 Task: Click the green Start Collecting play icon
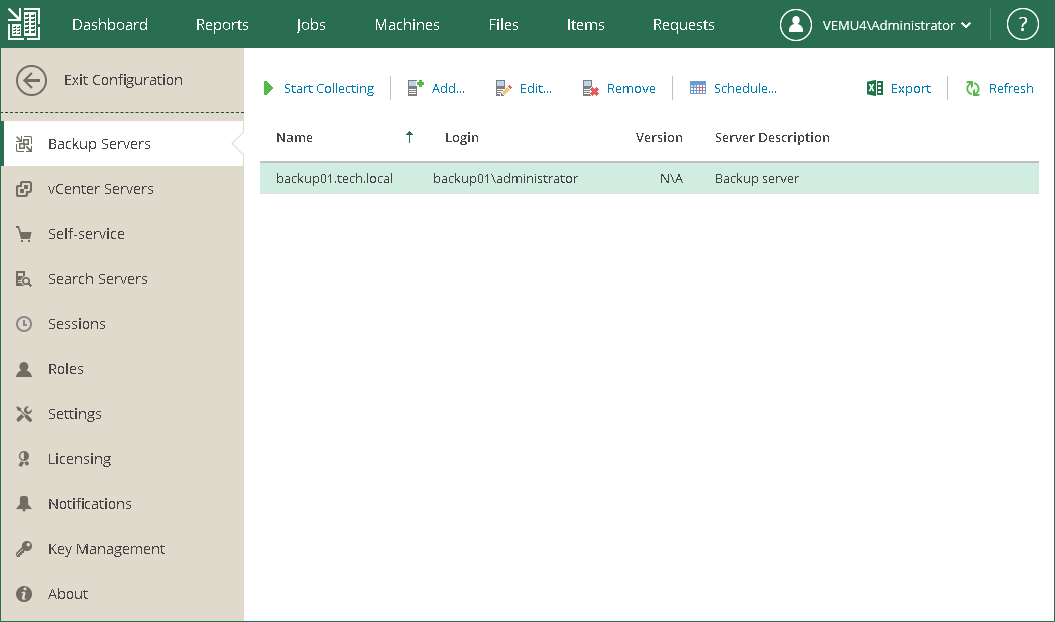[268, 88]
